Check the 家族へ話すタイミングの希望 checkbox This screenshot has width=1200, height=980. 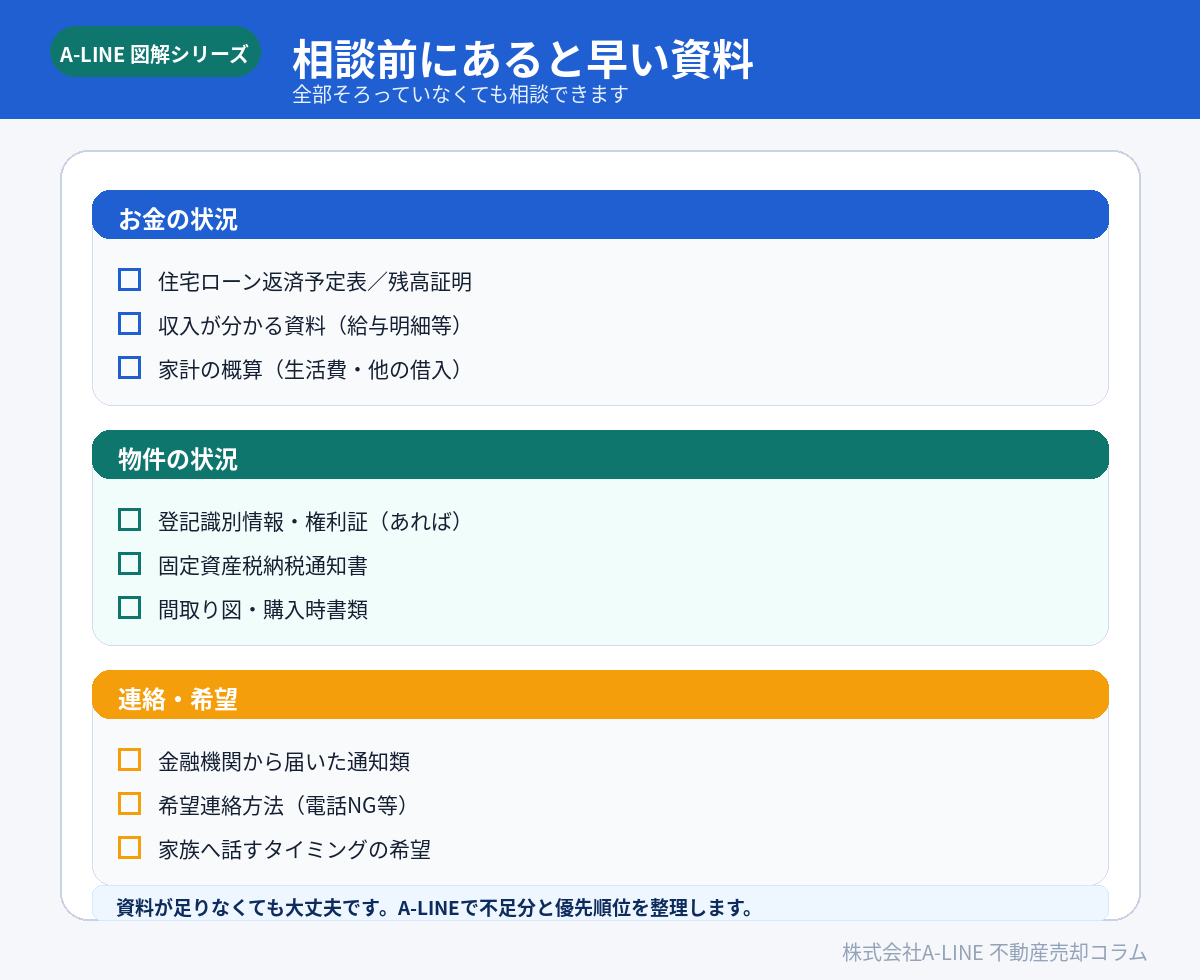[129, 847]
